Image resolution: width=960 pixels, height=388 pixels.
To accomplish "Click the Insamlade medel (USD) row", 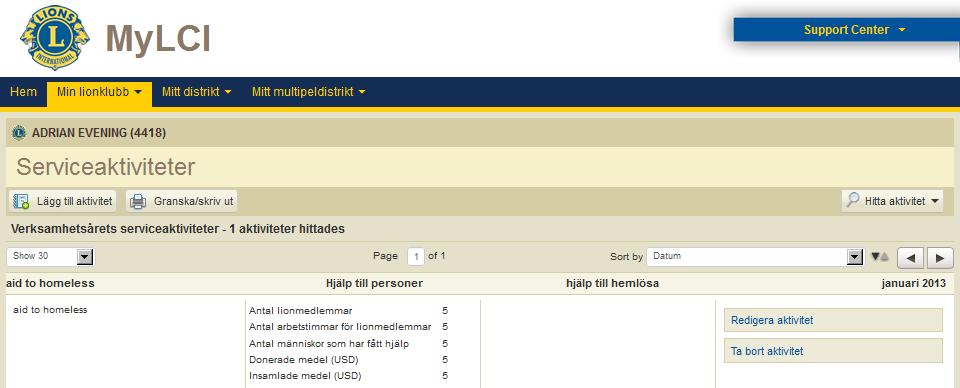I will [x=348, y=375].
